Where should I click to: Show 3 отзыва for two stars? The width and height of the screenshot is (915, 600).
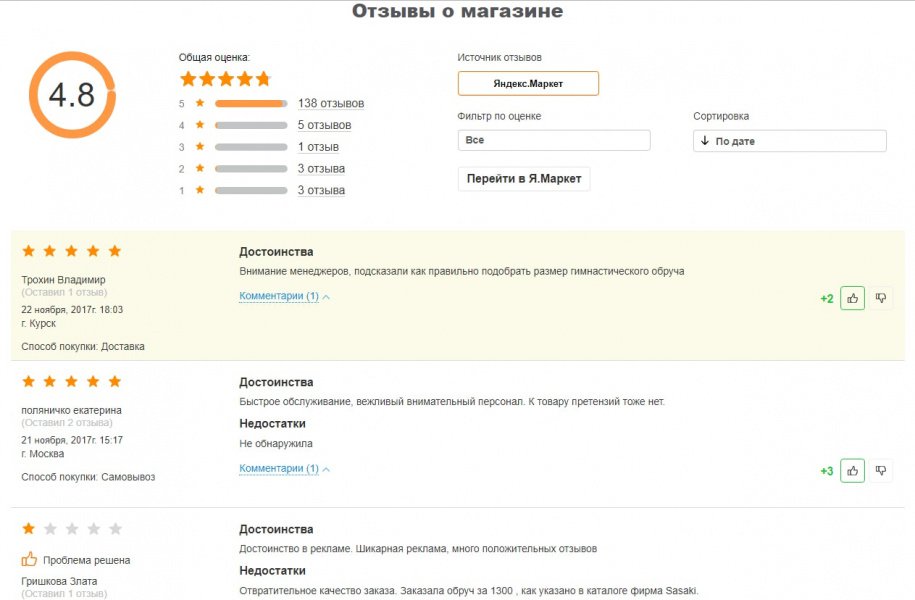[321, 168]
